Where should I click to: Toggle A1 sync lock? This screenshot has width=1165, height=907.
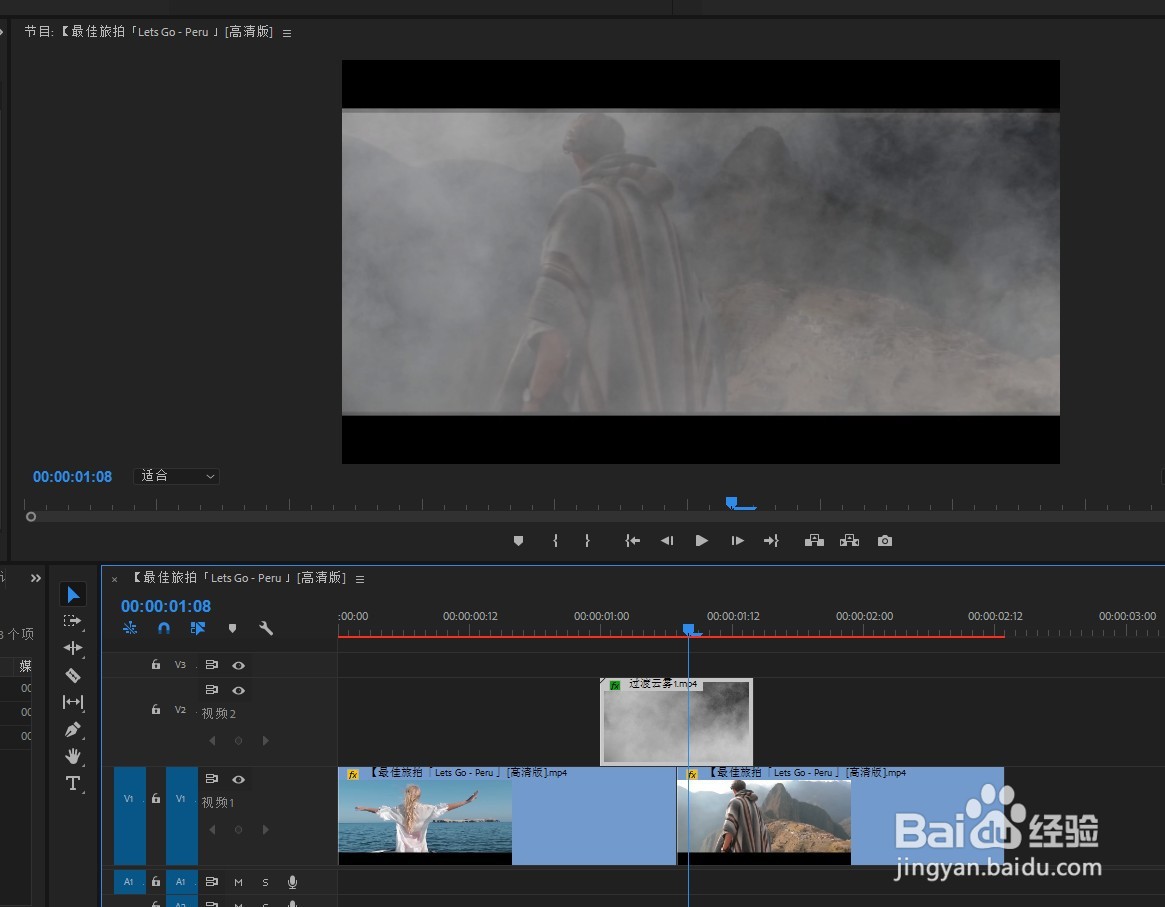[212, 882]
